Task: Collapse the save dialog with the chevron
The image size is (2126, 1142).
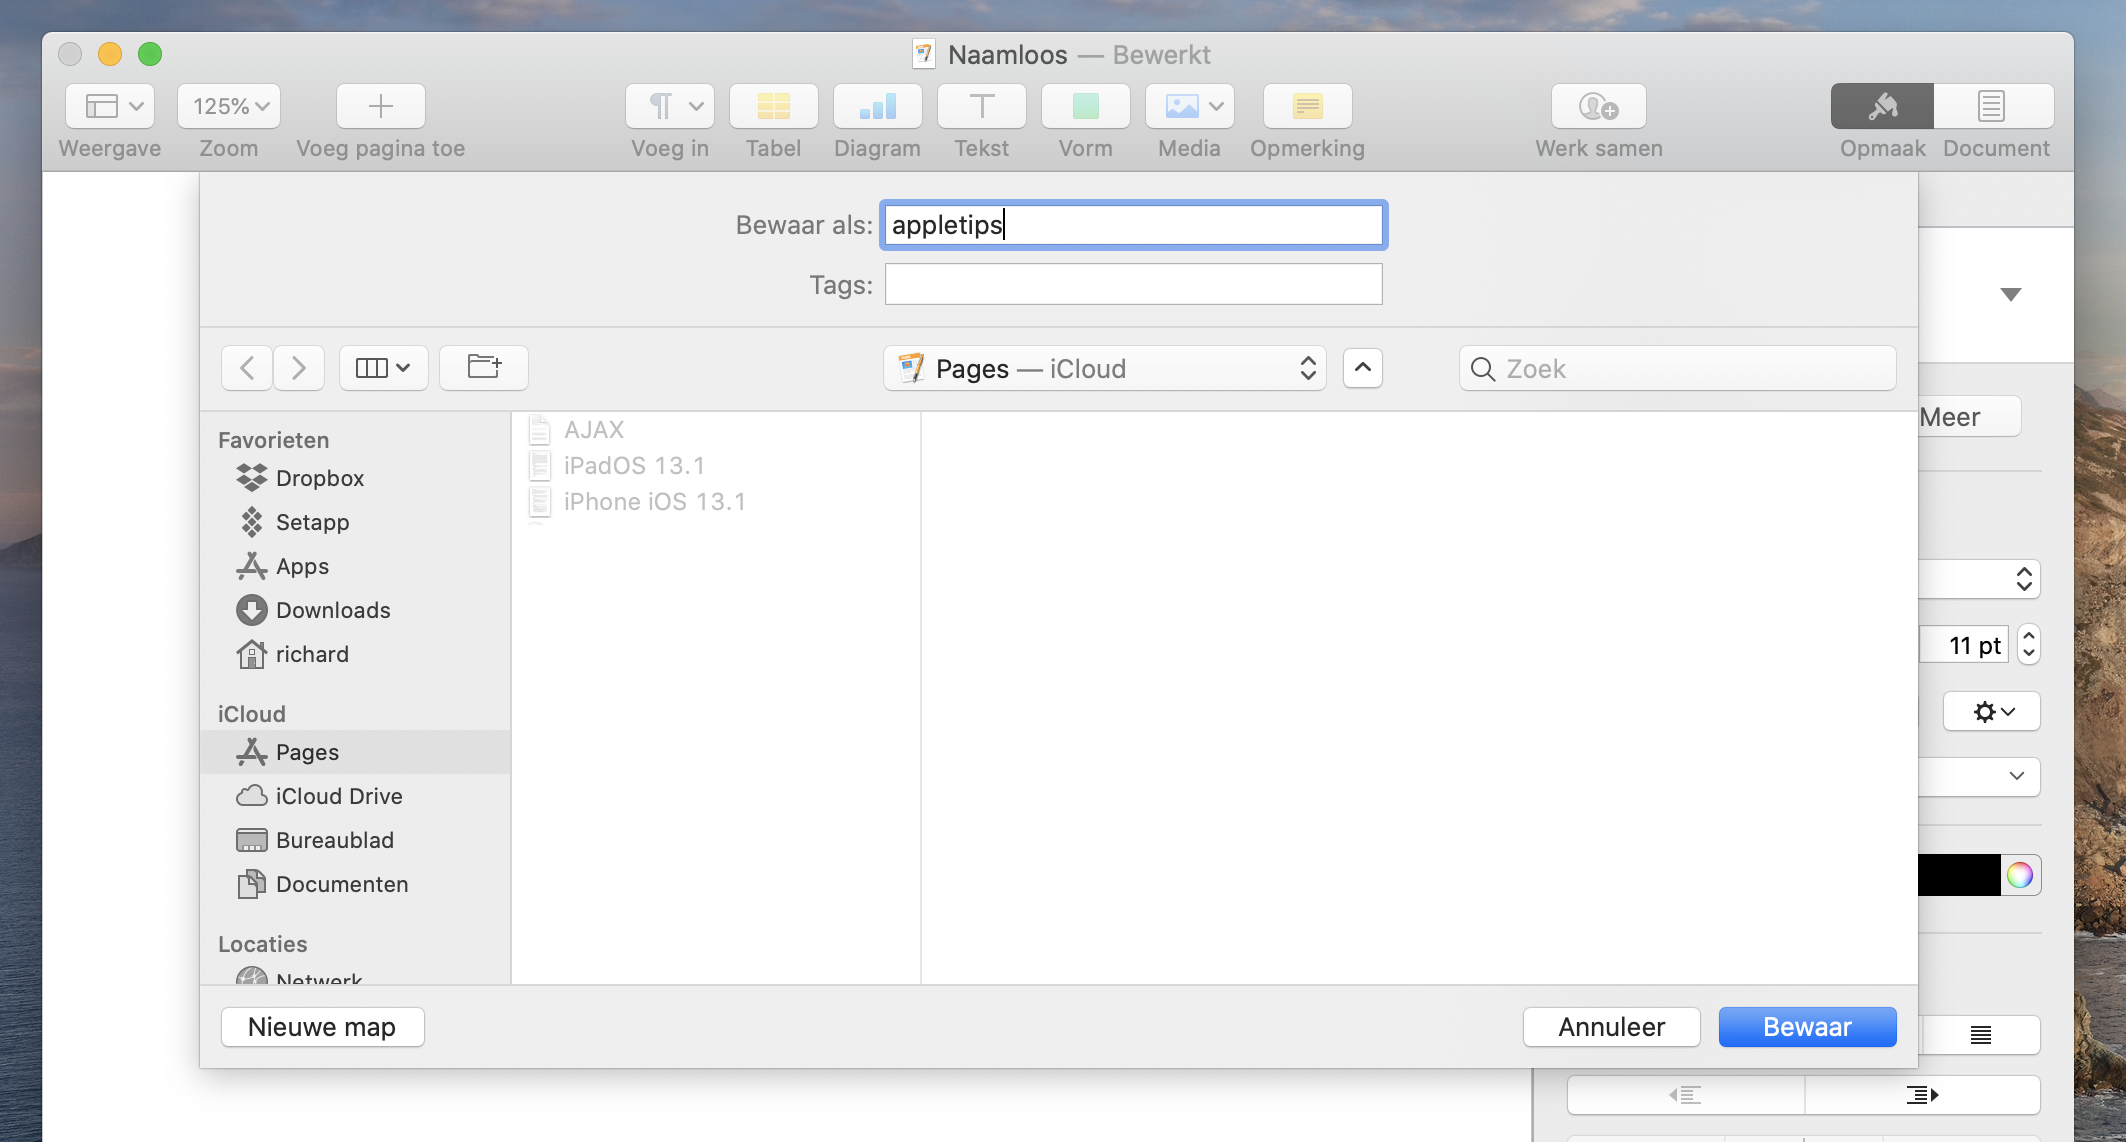Action: 1362,368
